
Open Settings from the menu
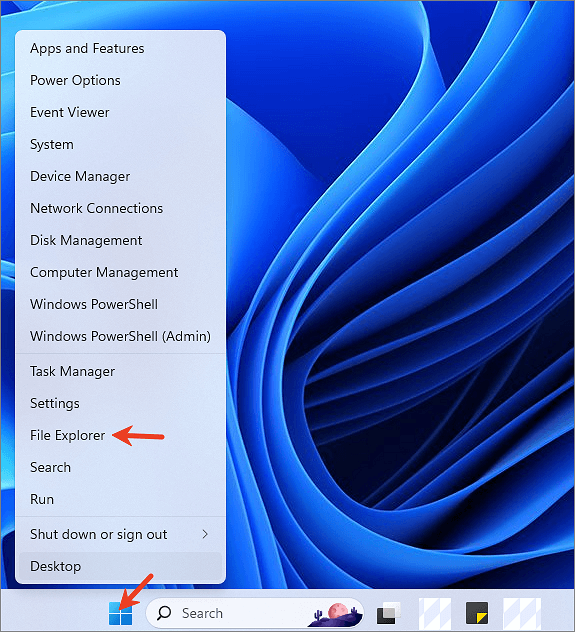pos(120,403)
